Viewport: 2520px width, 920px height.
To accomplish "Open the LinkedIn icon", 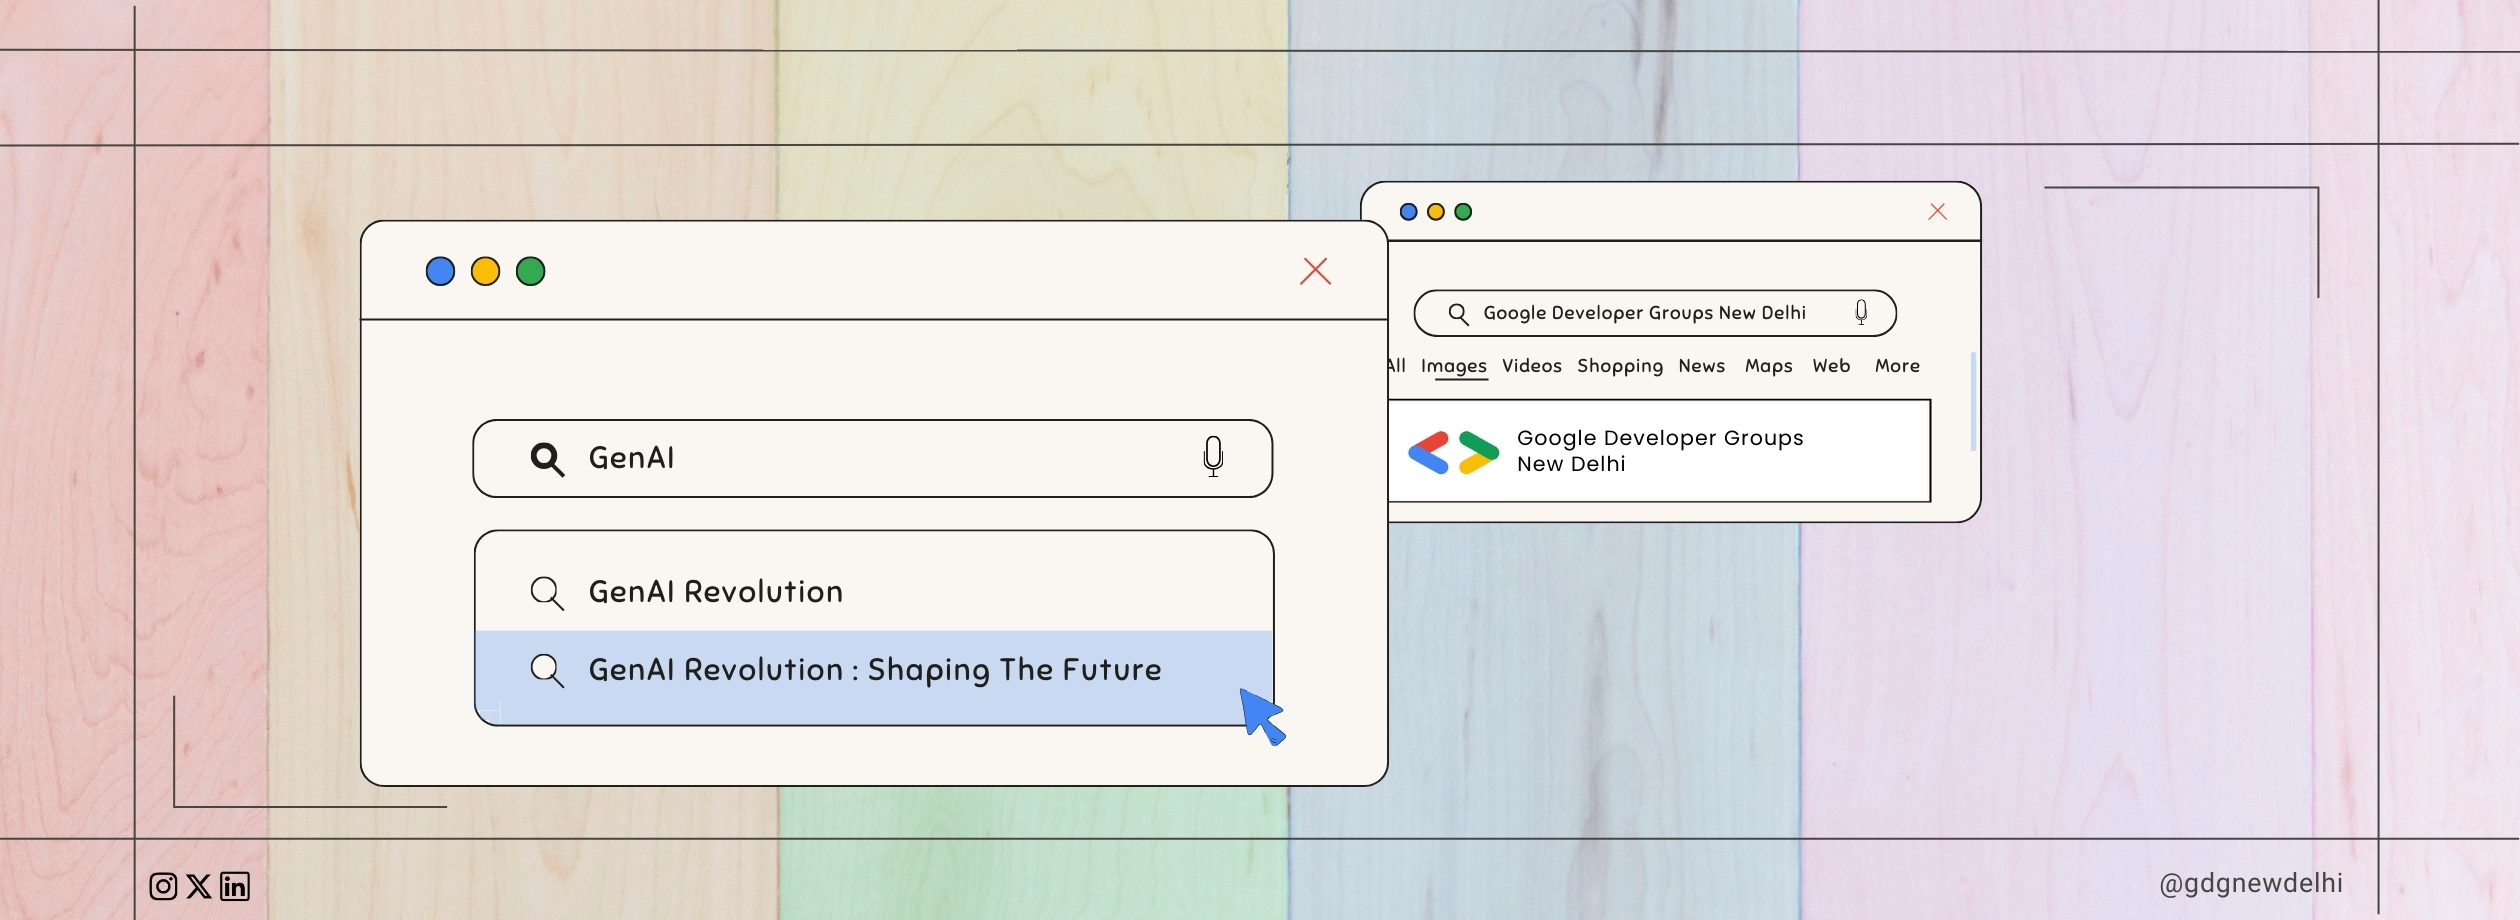I will (x=234, y=885).
